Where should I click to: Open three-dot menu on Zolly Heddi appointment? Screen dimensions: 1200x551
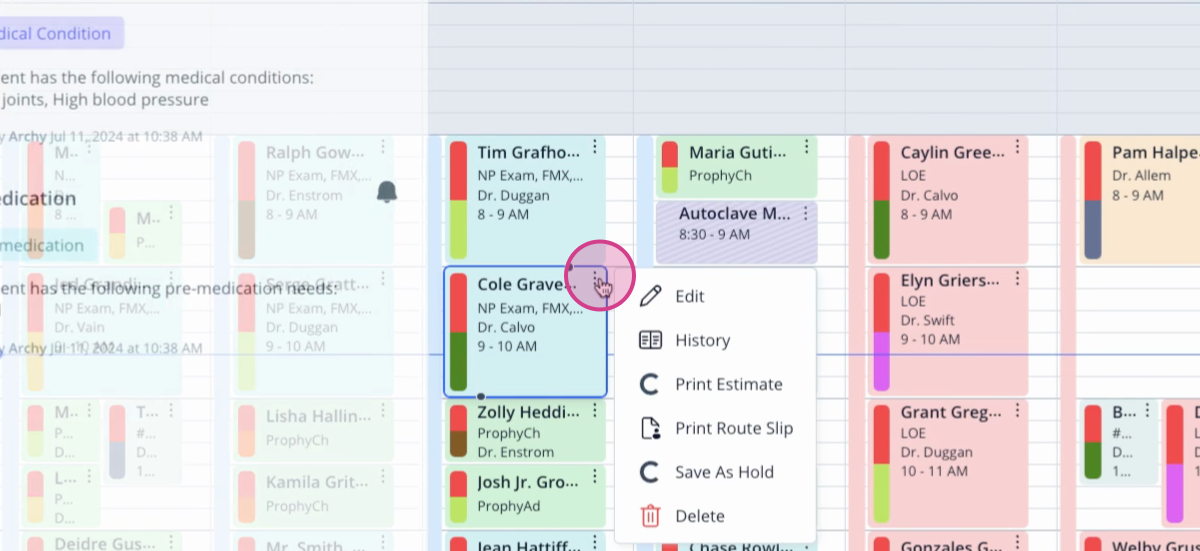pyautogui.click(x=595, y=410)
